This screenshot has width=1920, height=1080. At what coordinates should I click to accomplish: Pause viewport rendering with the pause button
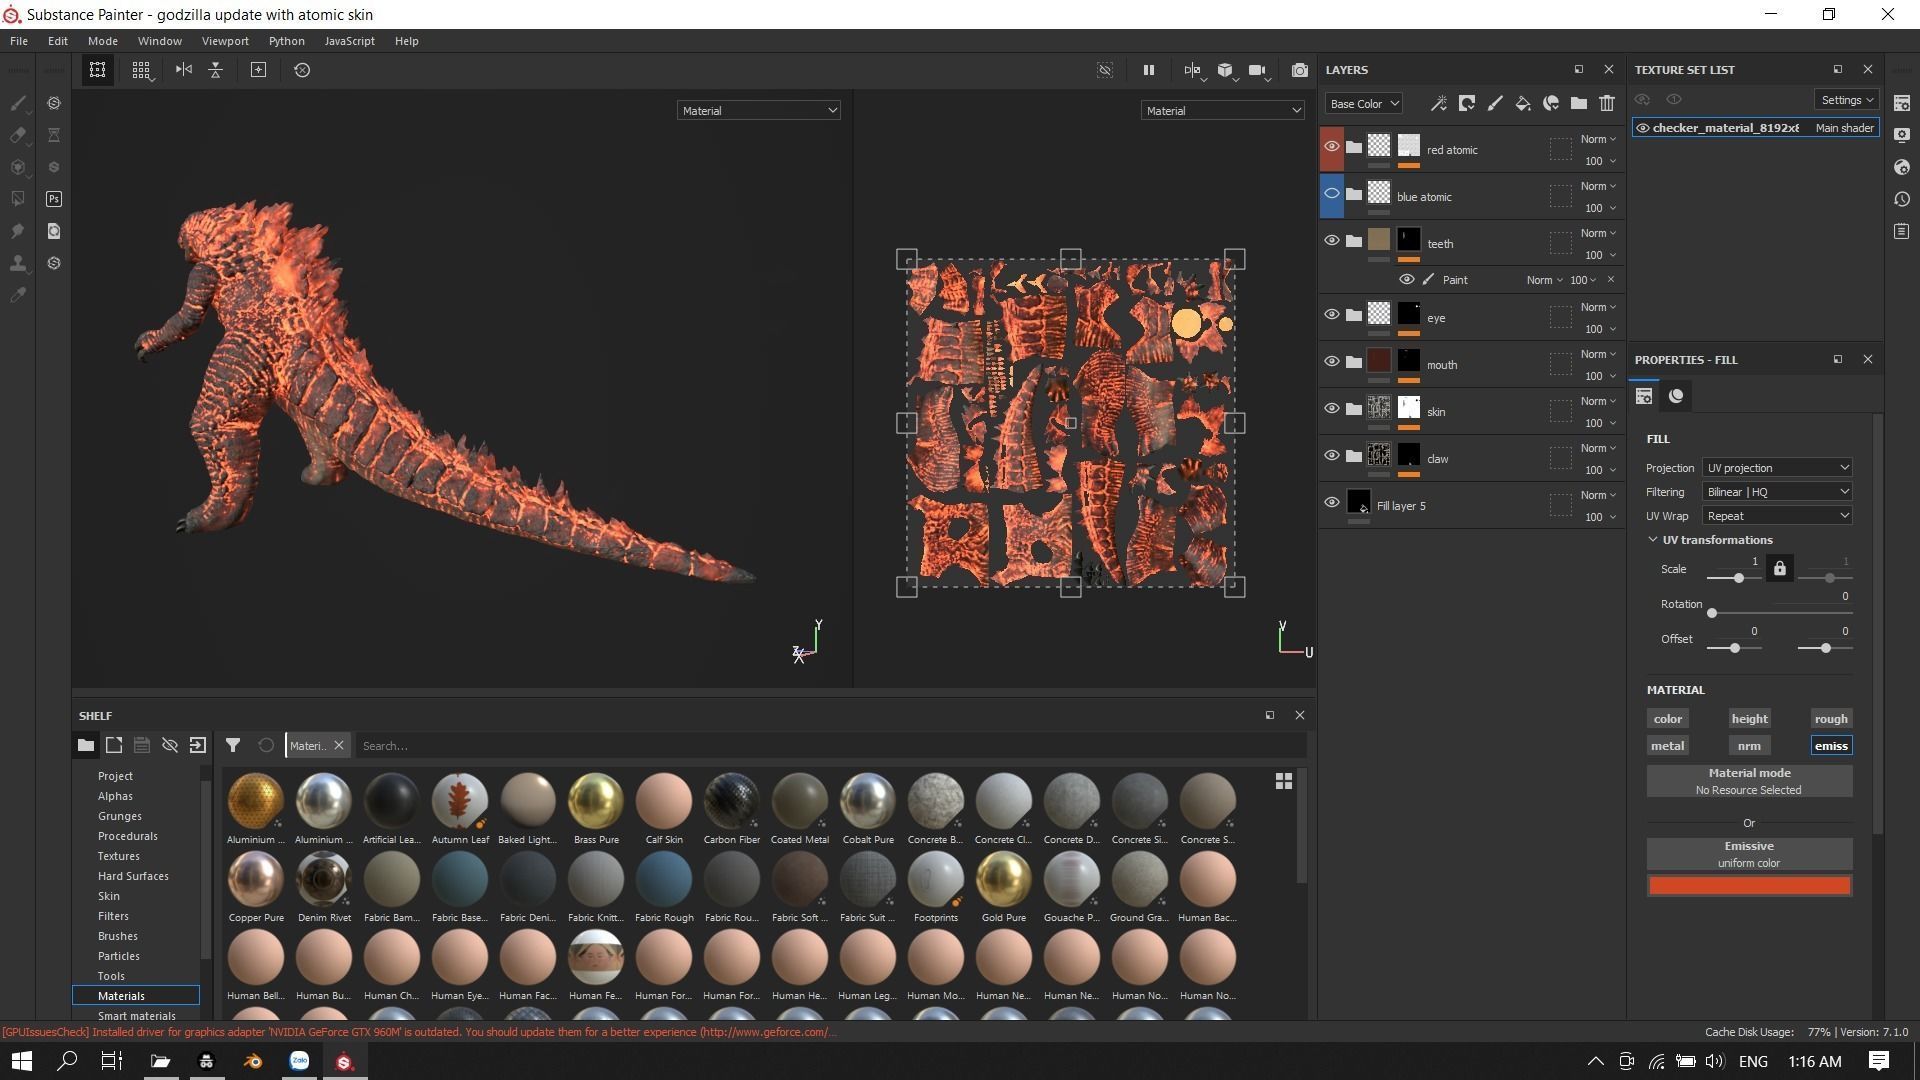[1148, 70]
